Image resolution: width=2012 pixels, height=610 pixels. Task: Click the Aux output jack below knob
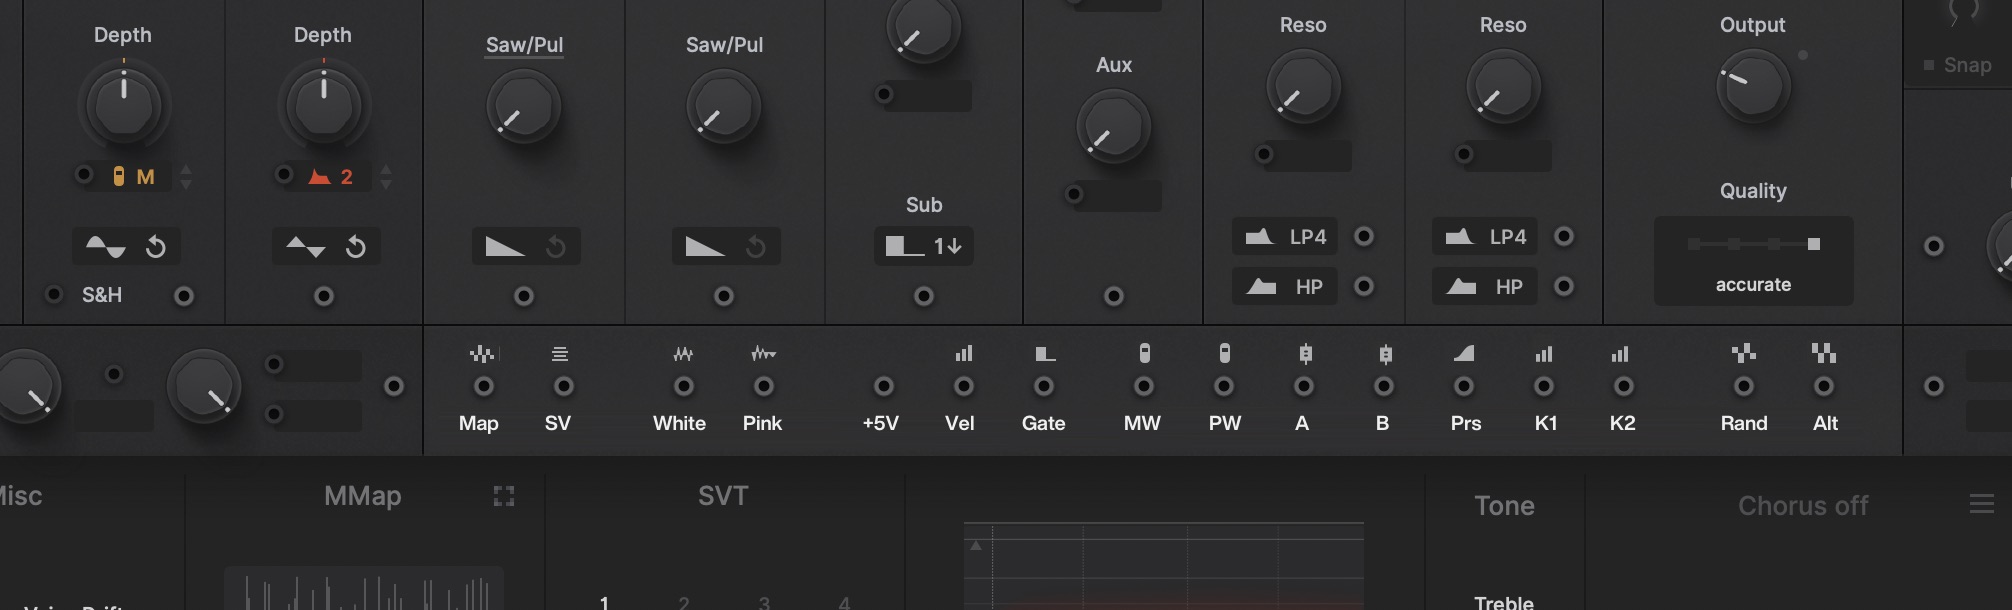tap(1114, 296)
